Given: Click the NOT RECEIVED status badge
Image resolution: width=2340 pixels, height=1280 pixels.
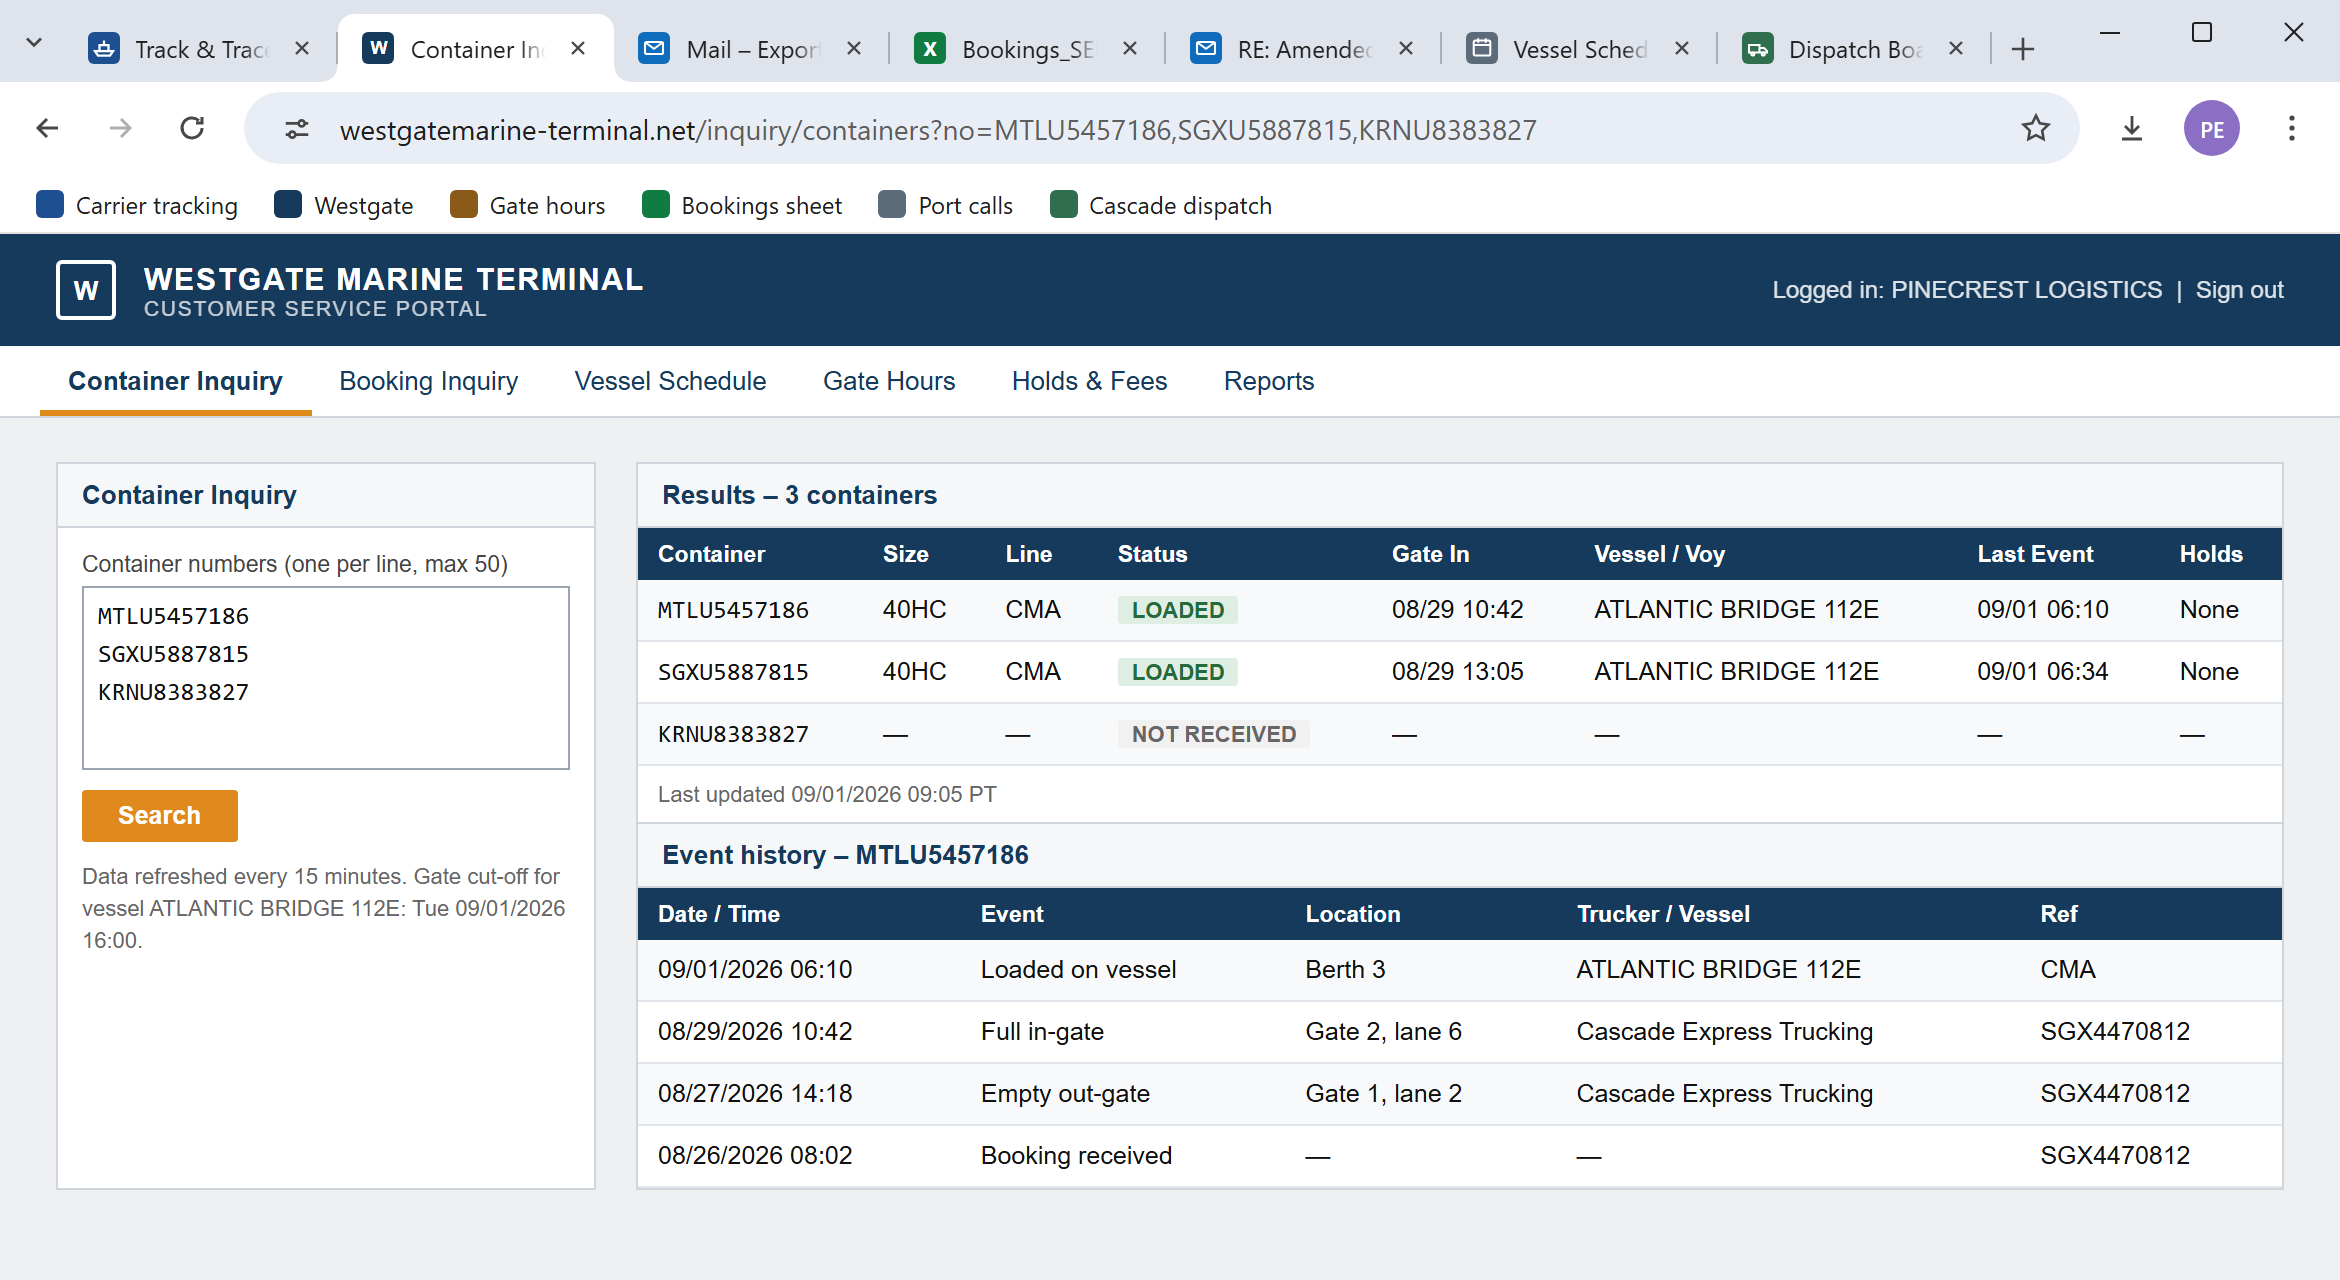Looking at the screenshot, I should [1213, 734].
